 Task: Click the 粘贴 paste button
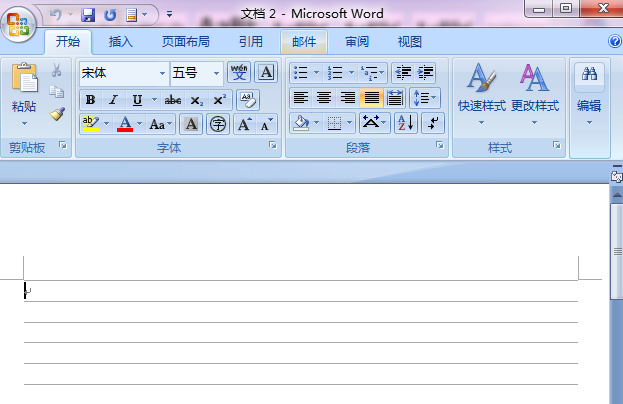click(24, 94)
